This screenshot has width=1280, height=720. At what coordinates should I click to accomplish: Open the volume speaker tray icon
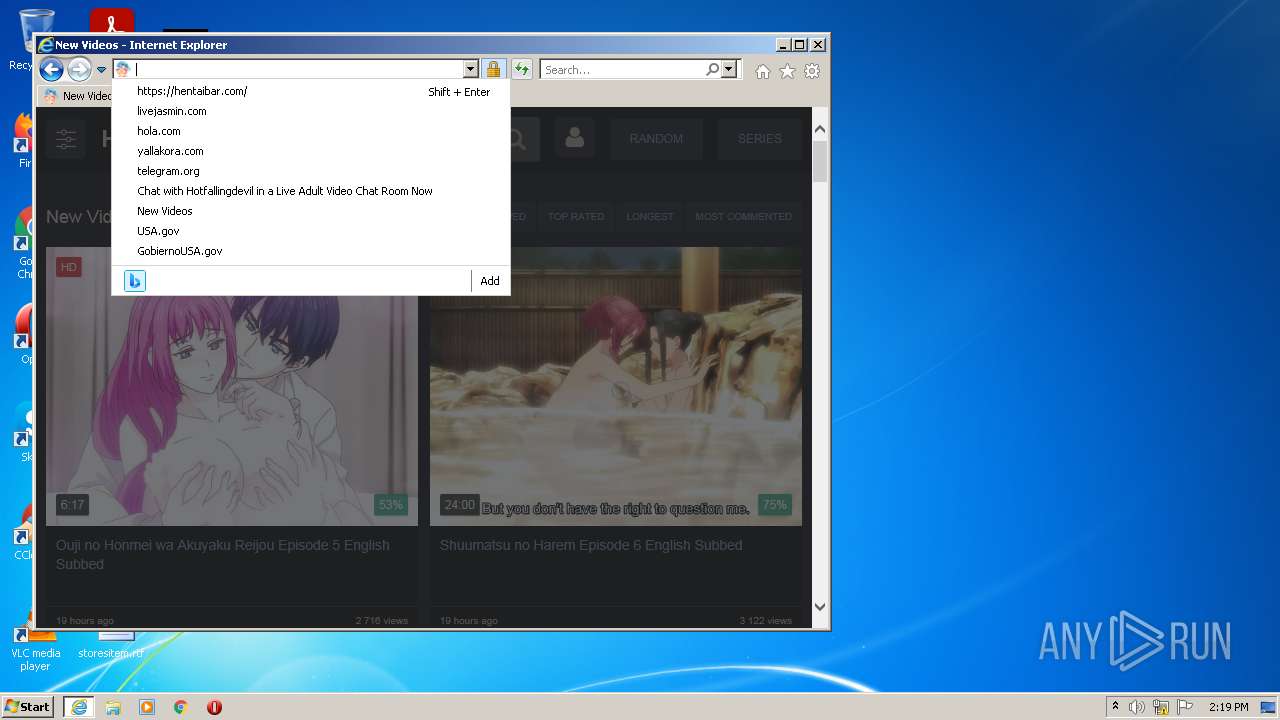[1136, 707]
